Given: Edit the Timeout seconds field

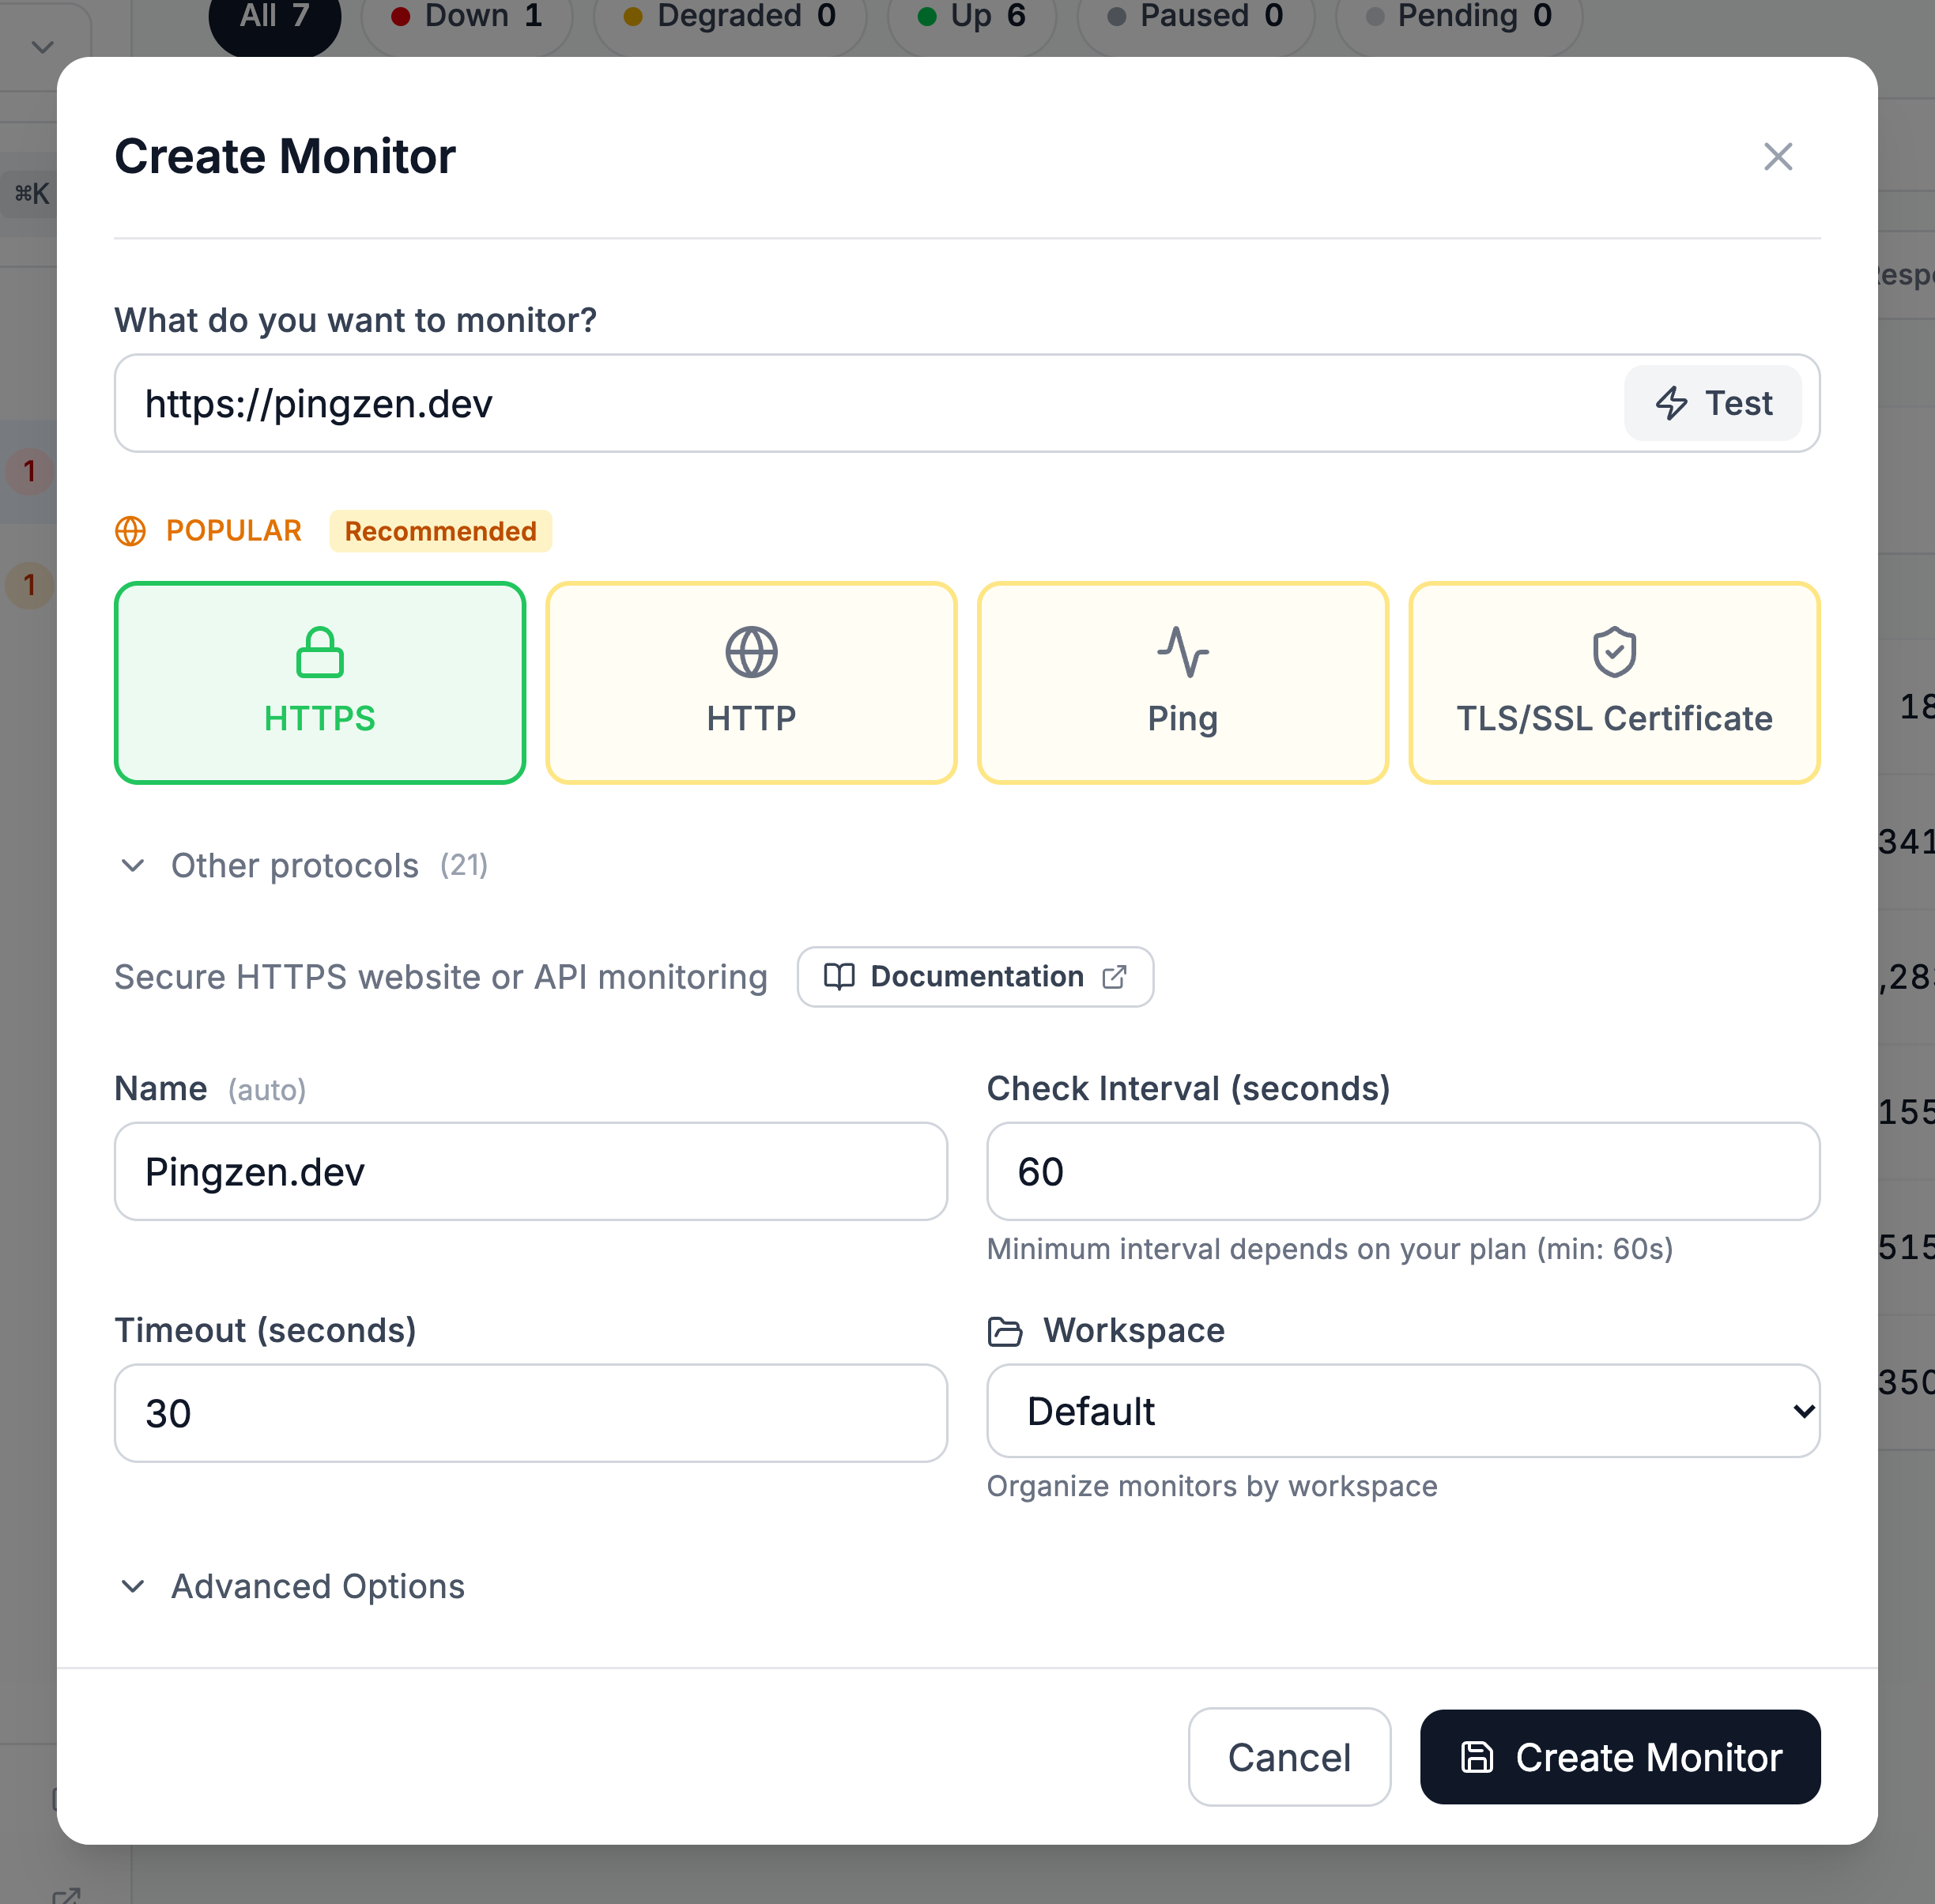Looking at the screenshot, I should (531, 1413).
